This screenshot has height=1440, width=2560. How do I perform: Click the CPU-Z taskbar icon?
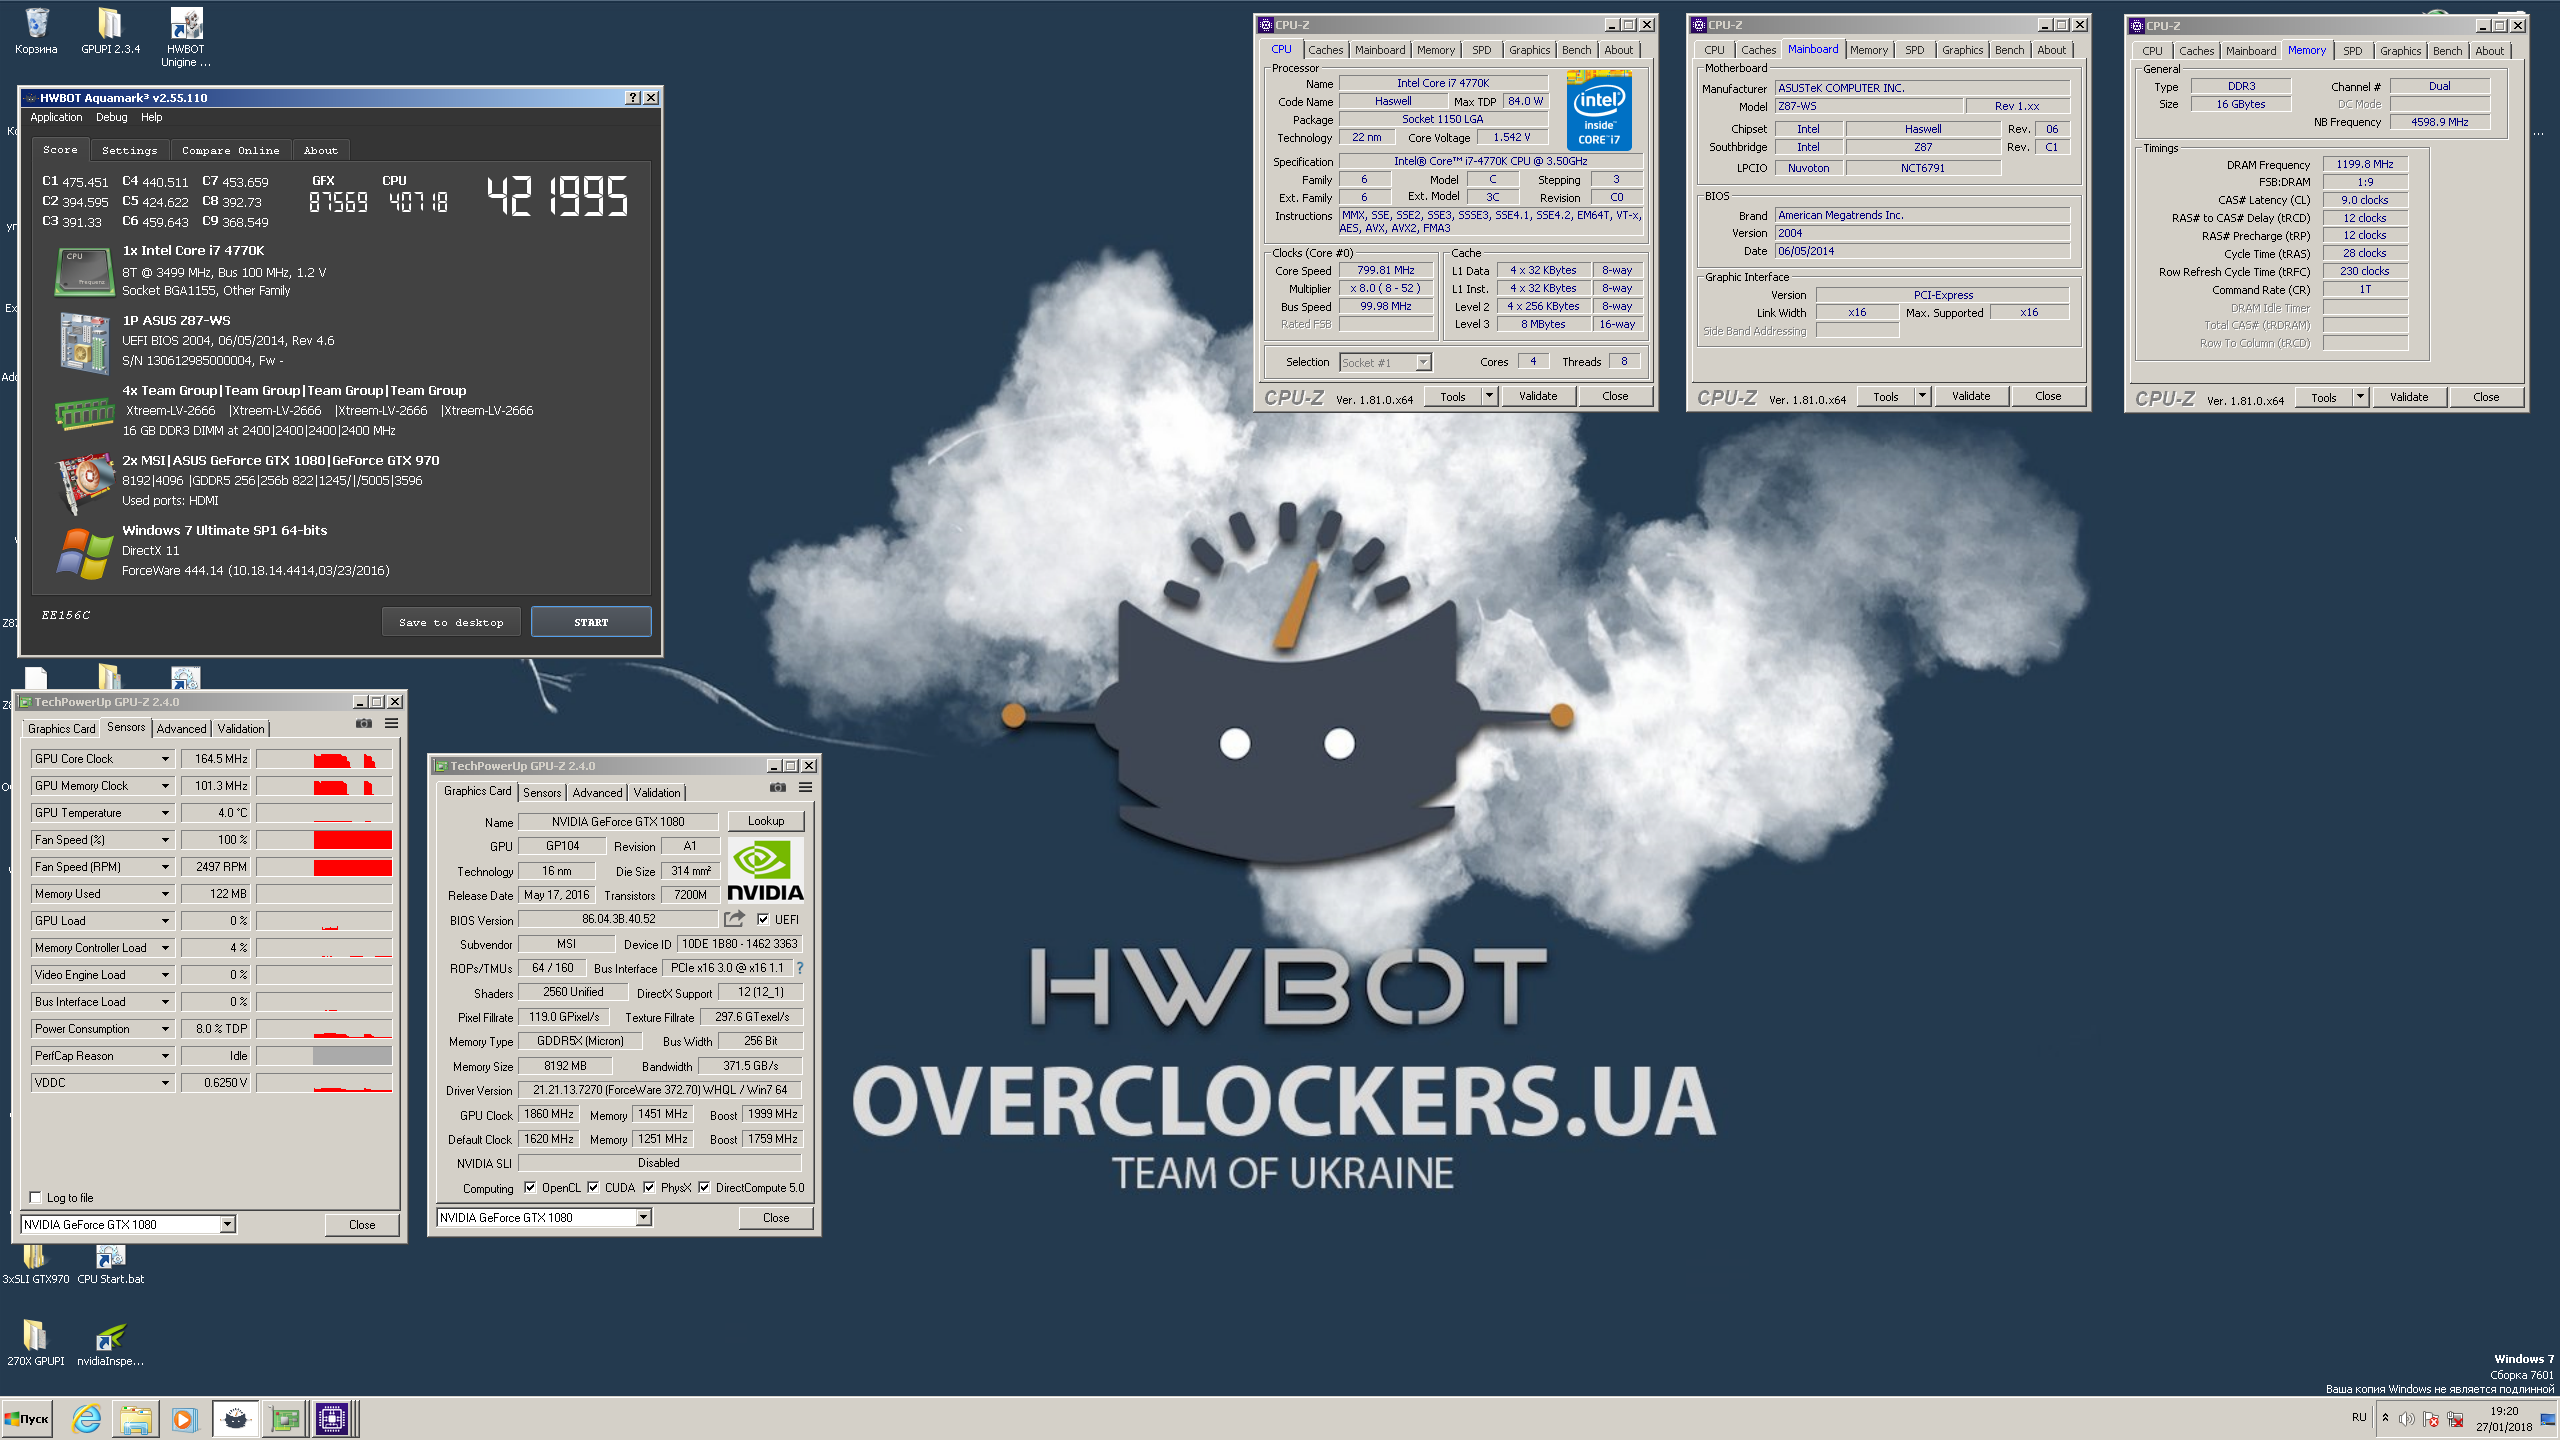[x=332, y=1419]
